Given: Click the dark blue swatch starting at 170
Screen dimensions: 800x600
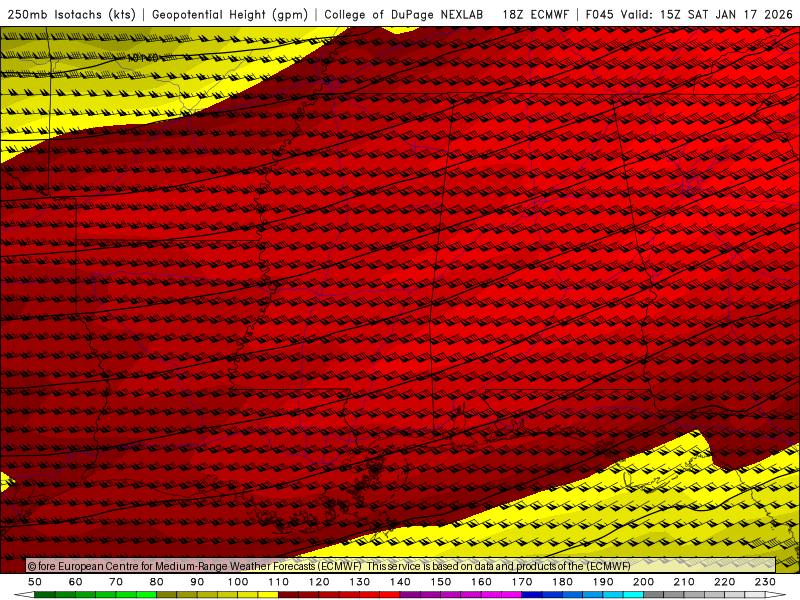Looking at the screenshot, I should tap(532, 595).
